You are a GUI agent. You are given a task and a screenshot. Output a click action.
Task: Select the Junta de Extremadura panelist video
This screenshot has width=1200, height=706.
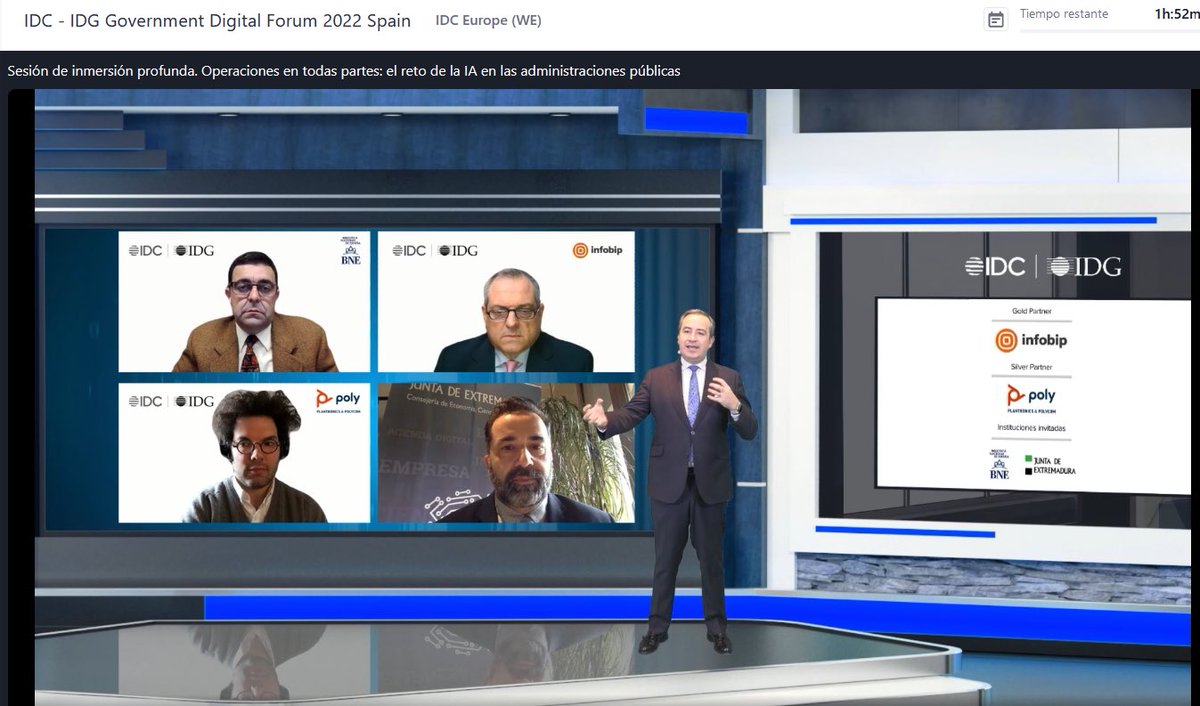point(506,452)
